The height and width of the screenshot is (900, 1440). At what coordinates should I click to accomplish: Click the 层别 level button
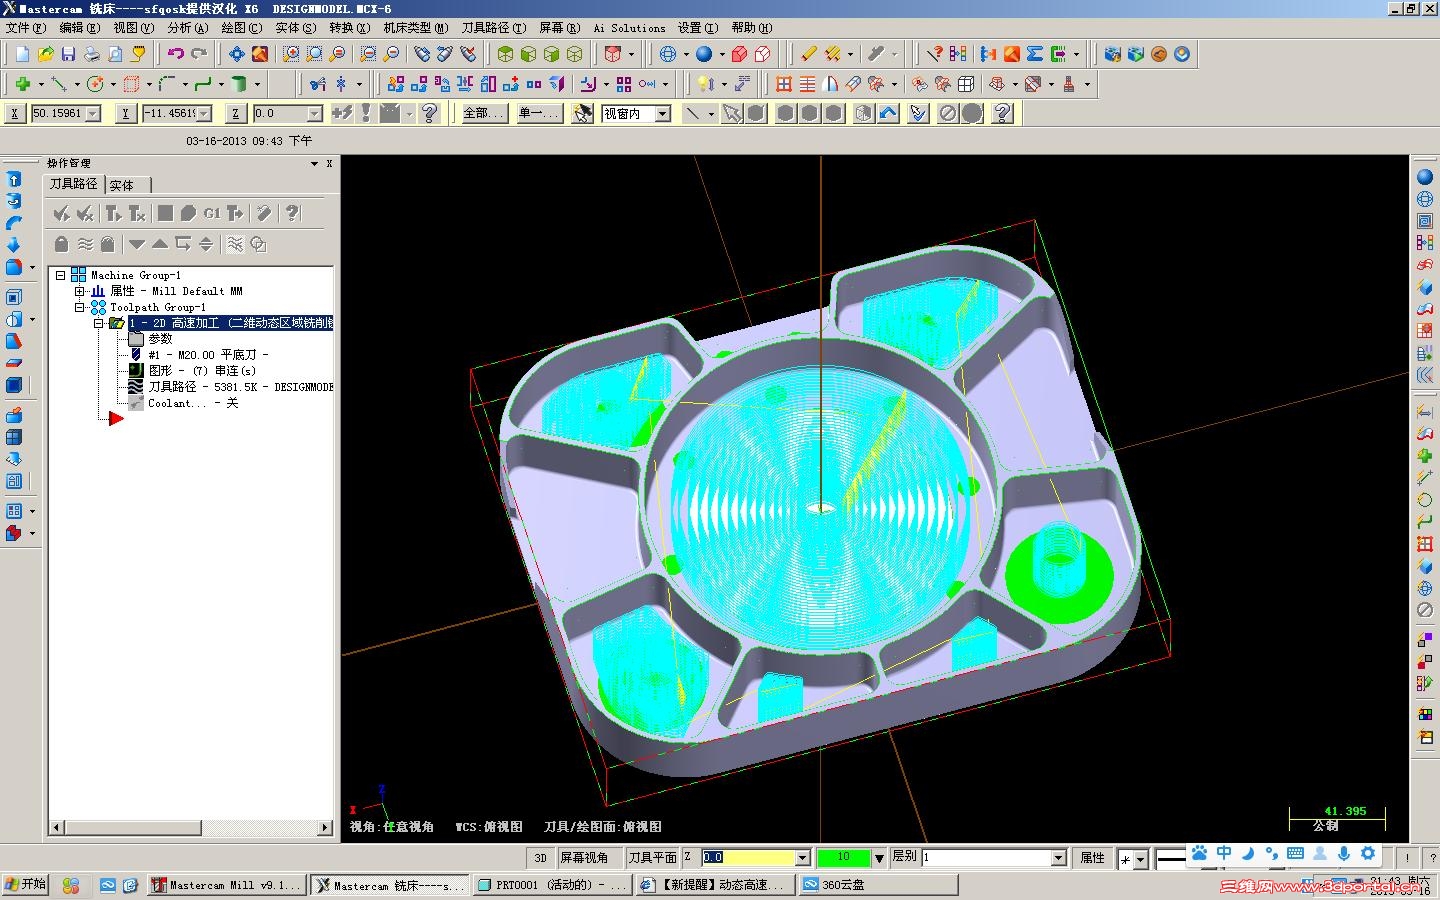tap(904, 857)
